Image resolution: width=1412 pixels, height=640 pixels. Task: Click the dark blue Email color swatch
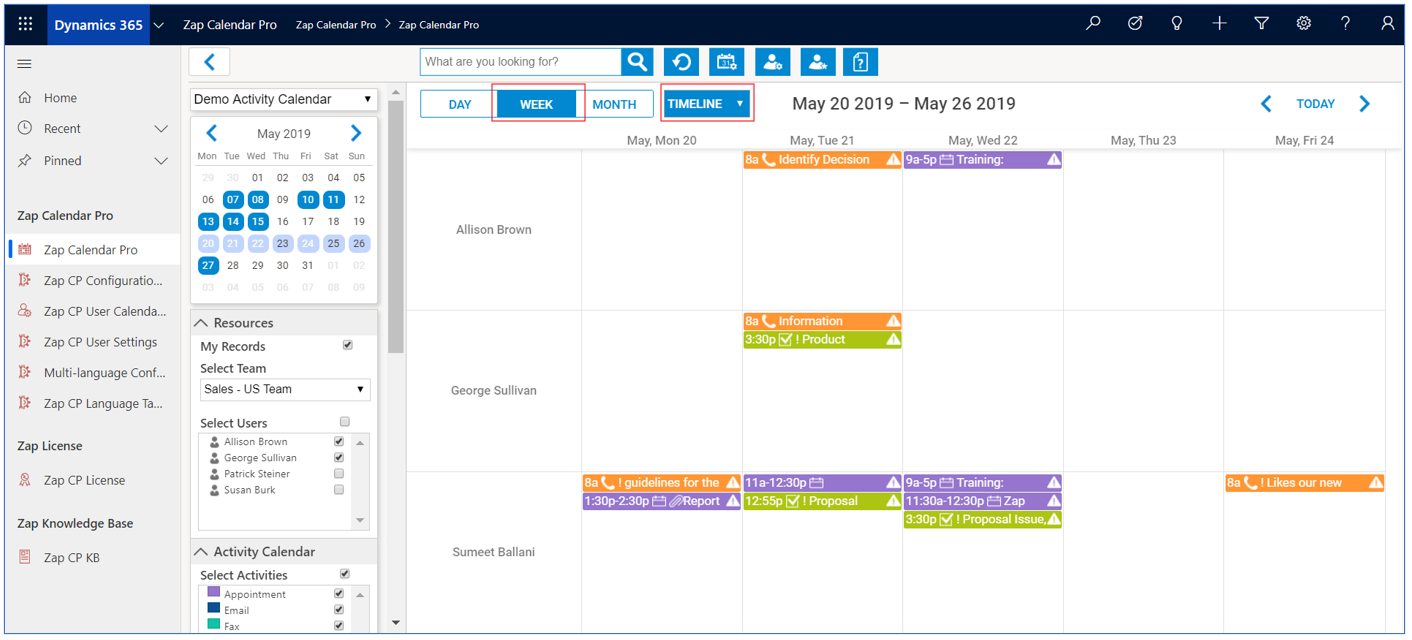pos(214,609)
